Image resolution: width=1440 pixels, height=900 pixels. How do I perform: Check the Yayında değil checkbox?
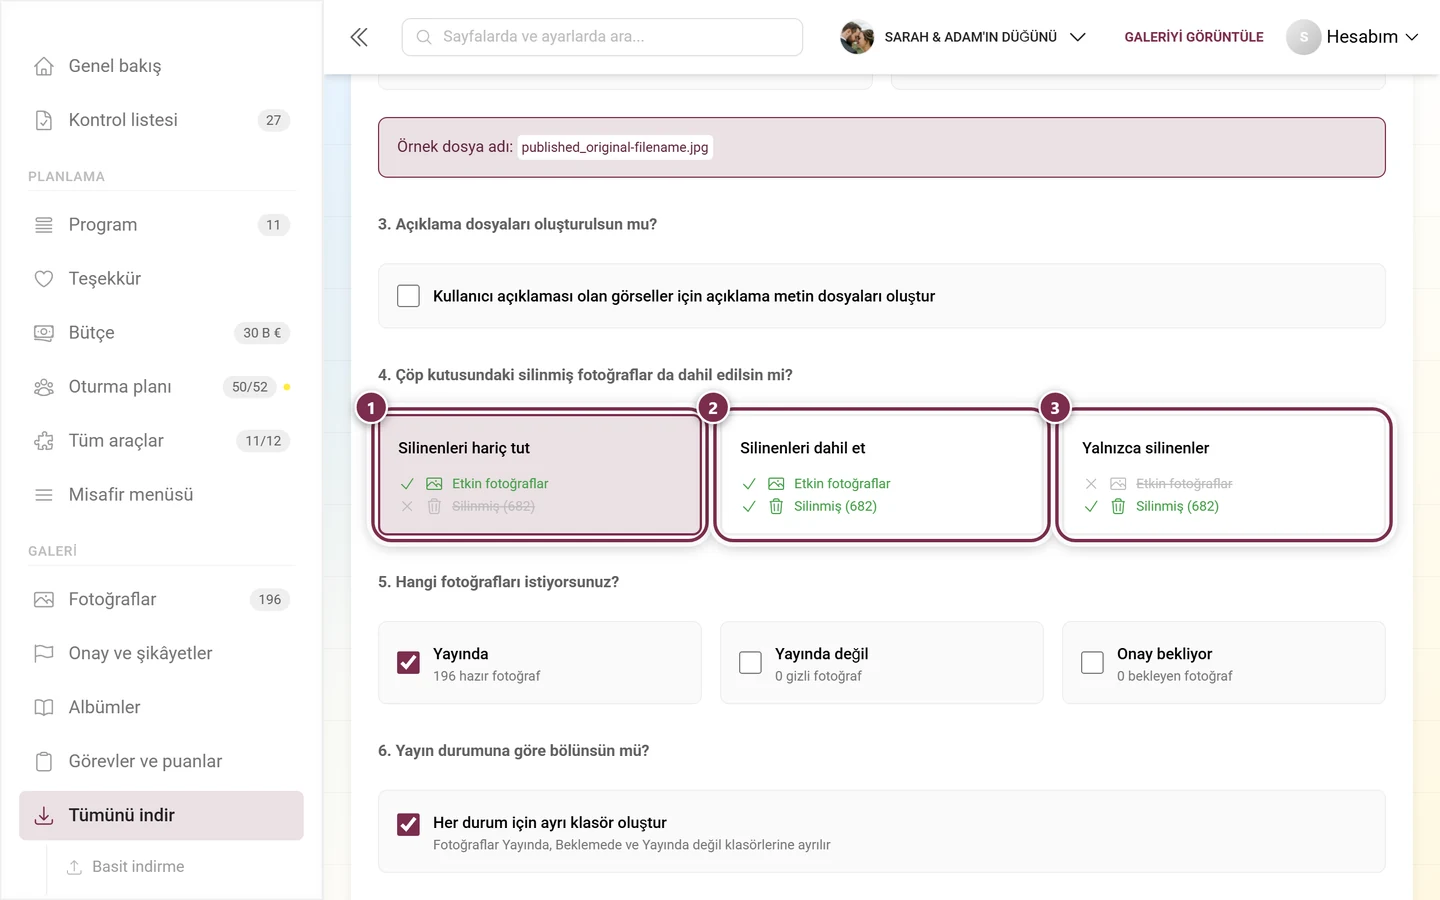coord(750,663)
